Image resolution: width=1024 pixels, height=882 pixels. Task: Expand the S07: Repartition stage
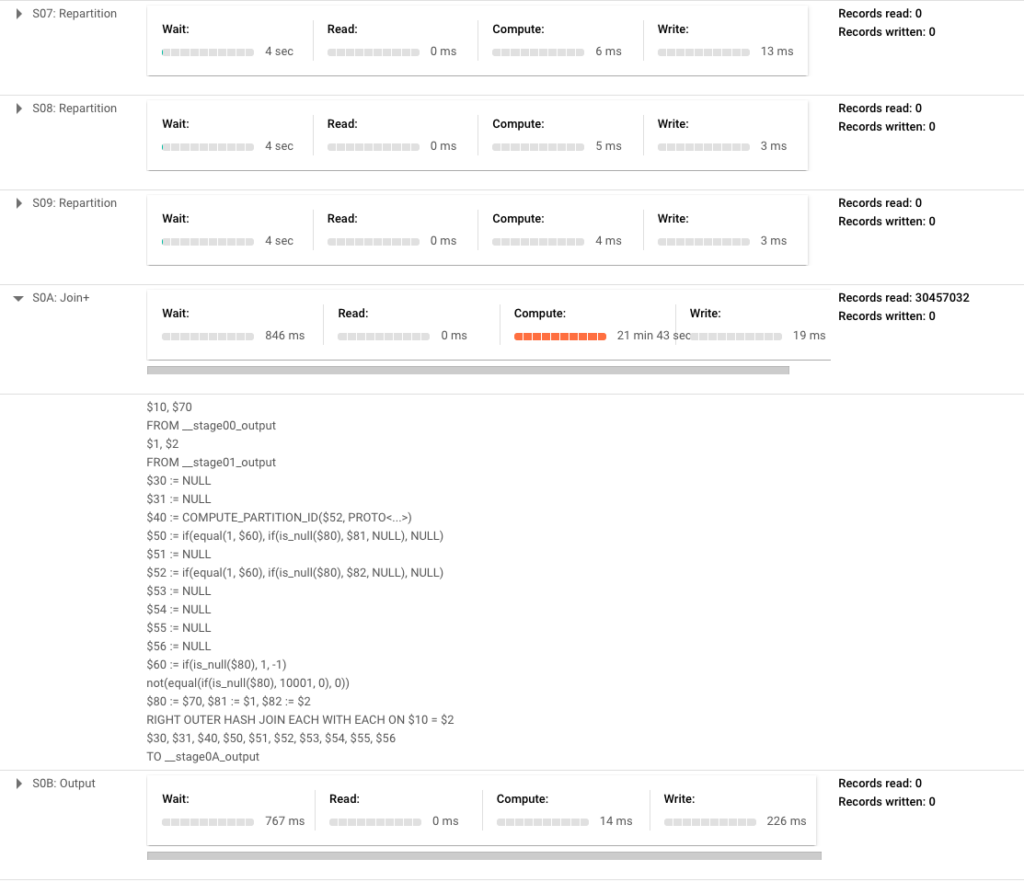18,13
